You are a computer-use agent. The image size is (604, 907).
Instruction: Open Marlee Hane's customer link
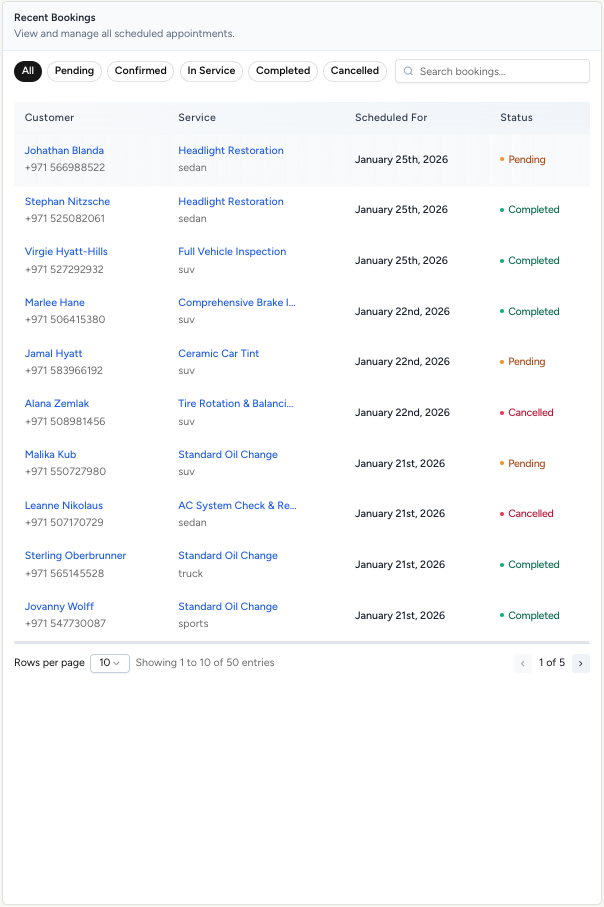54,302
